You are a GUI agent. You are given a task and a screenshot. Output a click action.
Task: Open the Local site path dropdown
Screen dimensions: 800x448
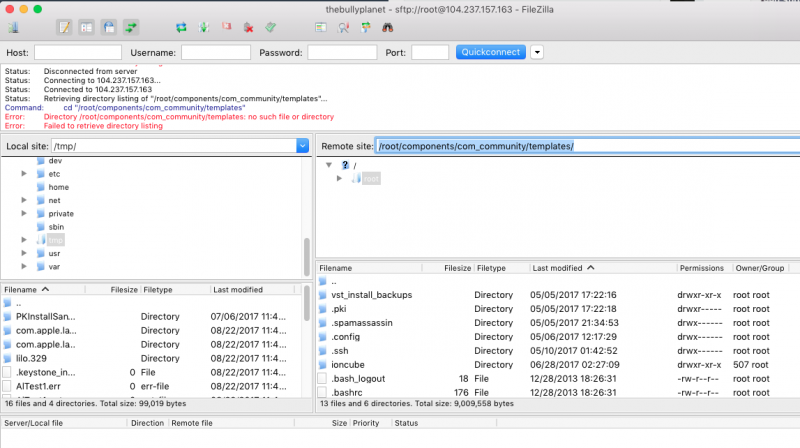click(302, 146)
